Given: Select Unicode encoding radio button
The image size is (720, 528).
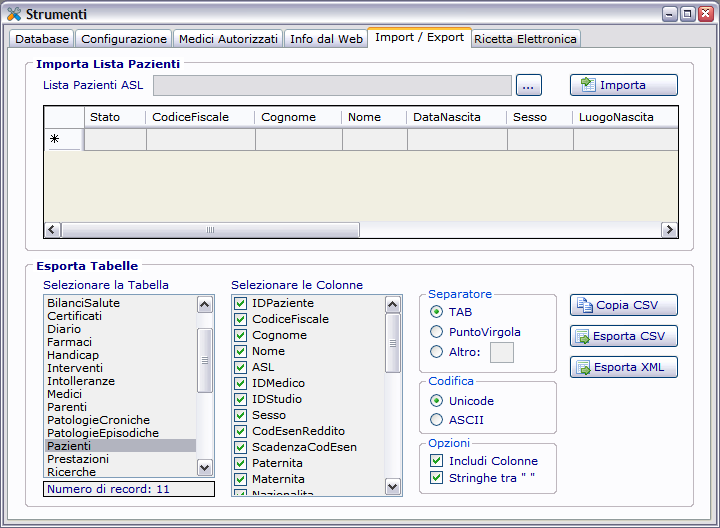Looking at the screenshot, I should pos(436,401).
